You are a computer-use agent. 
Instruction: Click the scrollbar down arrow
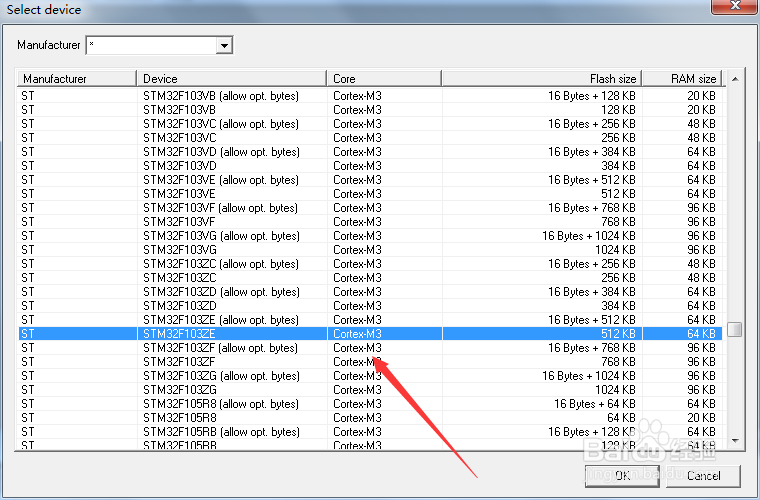point(735,440)
